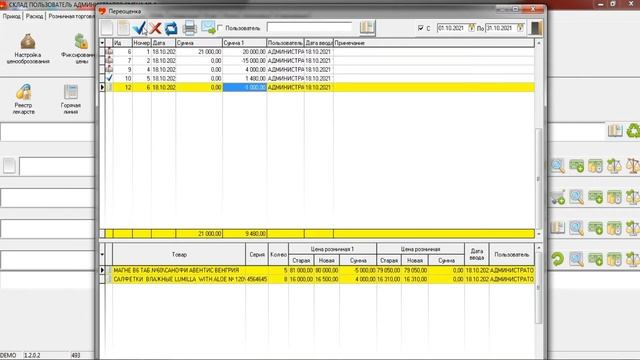Click the highlighted cell in row Ид 12

click(244, 87)
